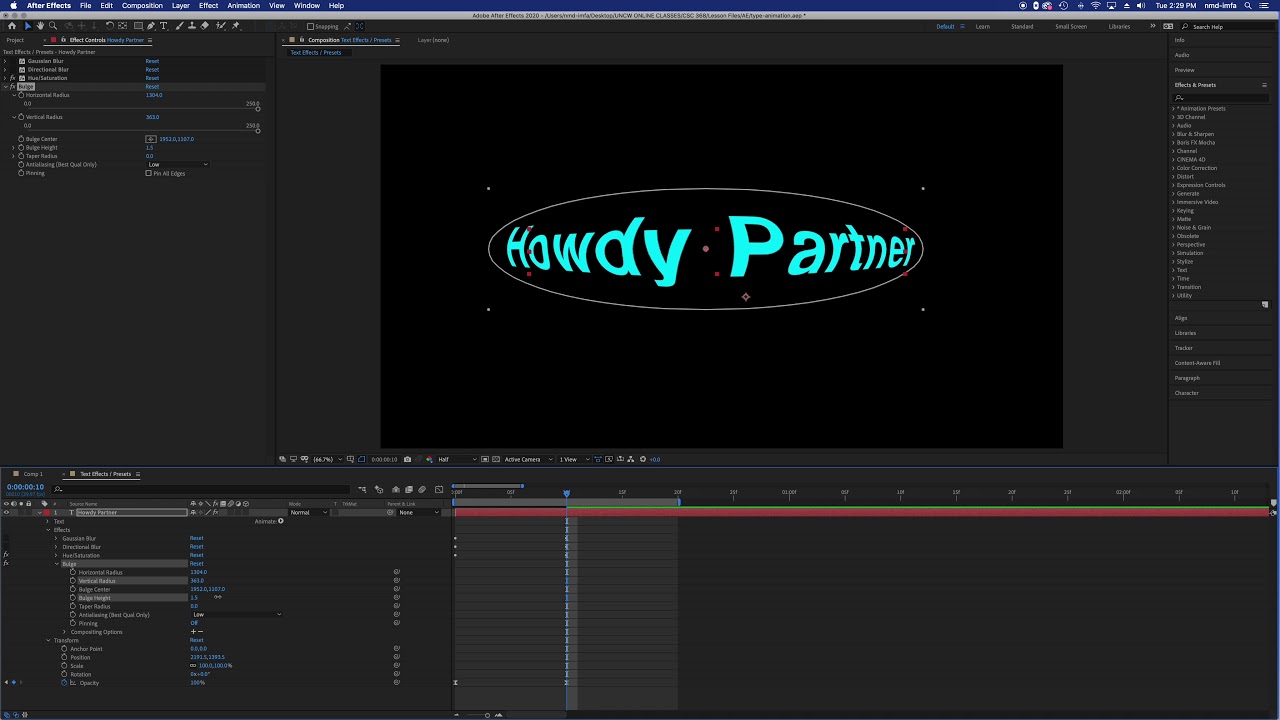Click Reset for Gaussian Blur in Effect Controls

(152, 61)
